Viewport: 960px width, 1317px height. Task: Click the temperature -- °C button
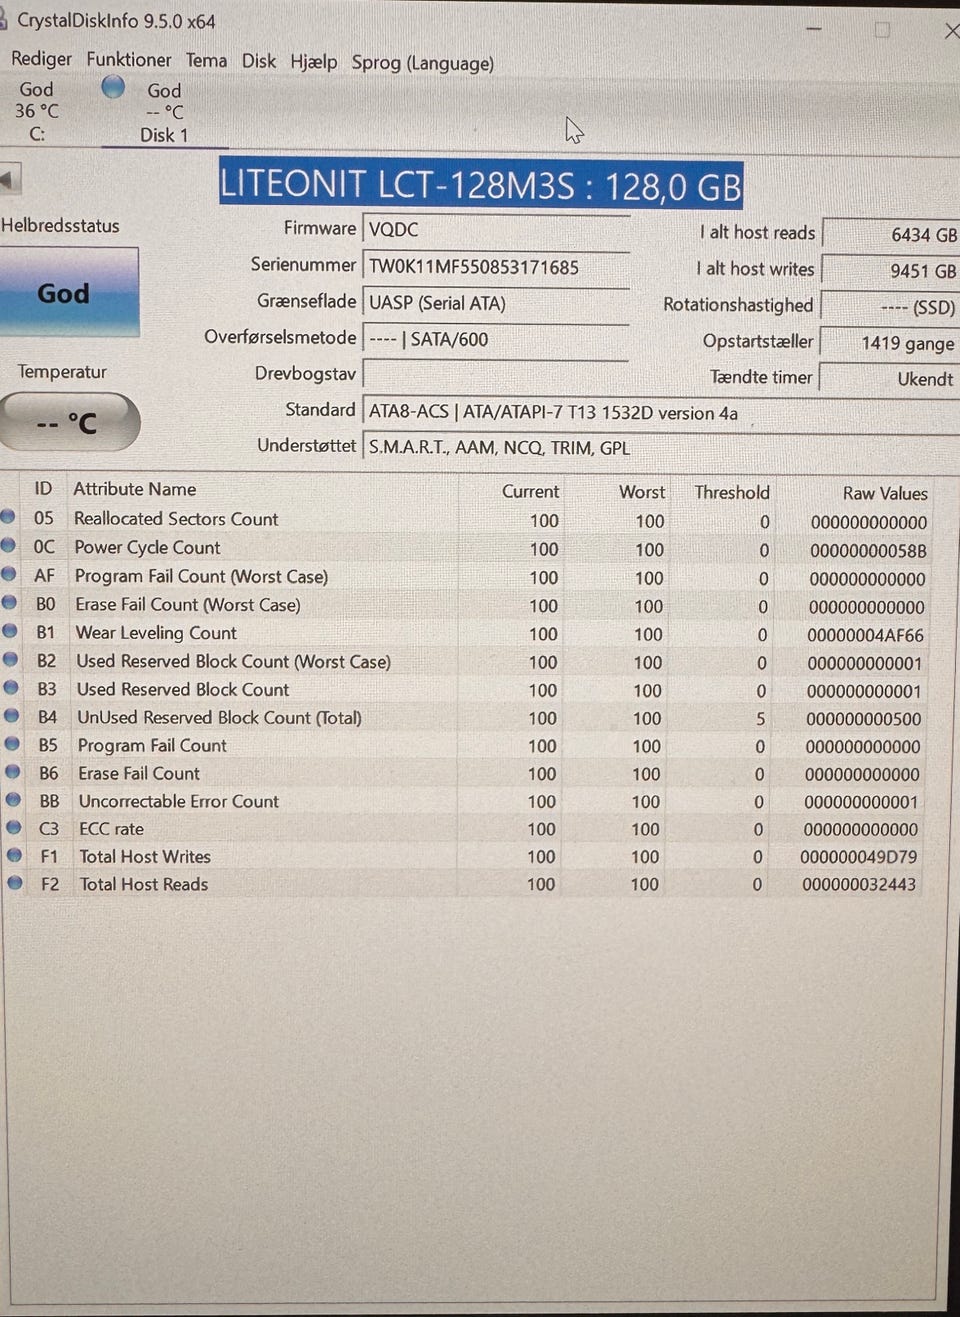[68, 422]
